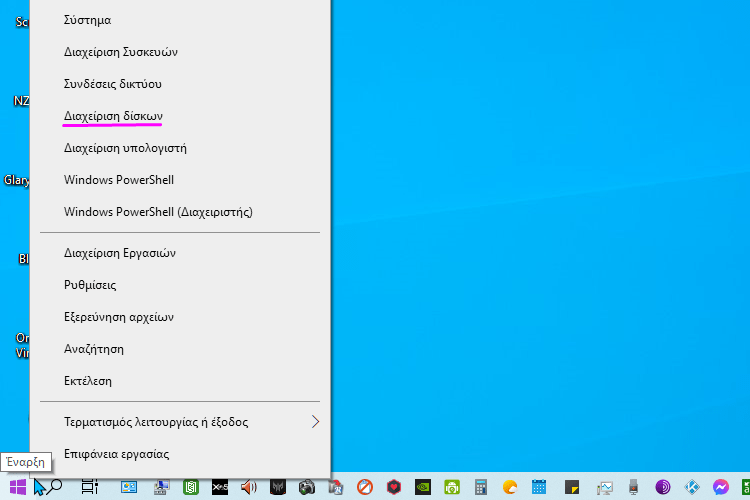Launch Windows PowerShell (Διαχειριστής) entry
The image size is (750, 500).
pyautogui.click(x=180, y=212)
